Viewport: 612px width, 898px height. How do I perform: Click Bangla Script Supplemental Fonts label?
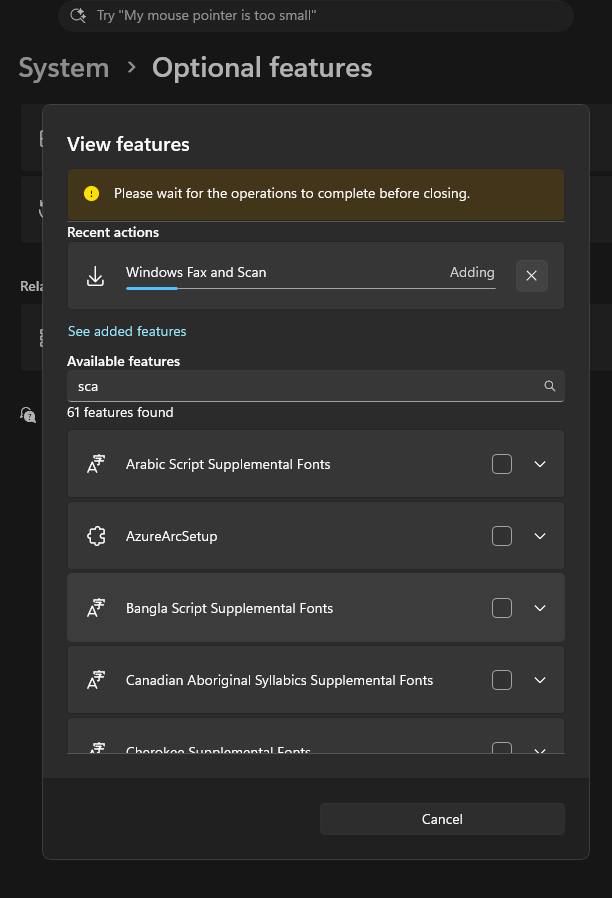click(229, 608)
